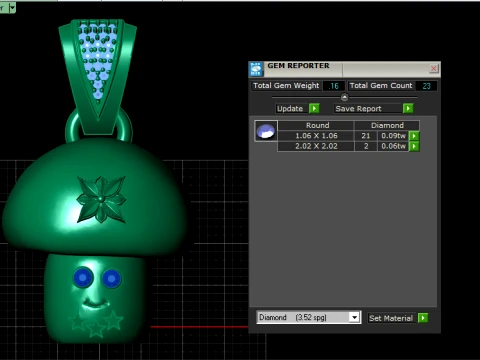The image size is (480, 360).
Task: Click the Total Gem Count value 23
Action: coord(426,86)
